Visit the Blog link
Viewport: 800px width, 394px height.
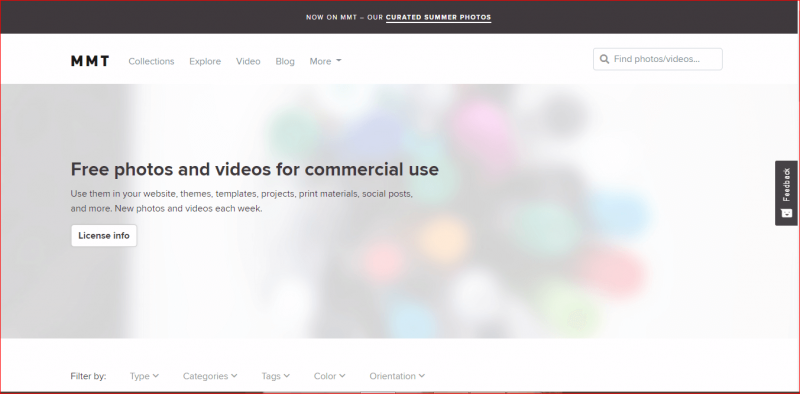click(285, 61)
